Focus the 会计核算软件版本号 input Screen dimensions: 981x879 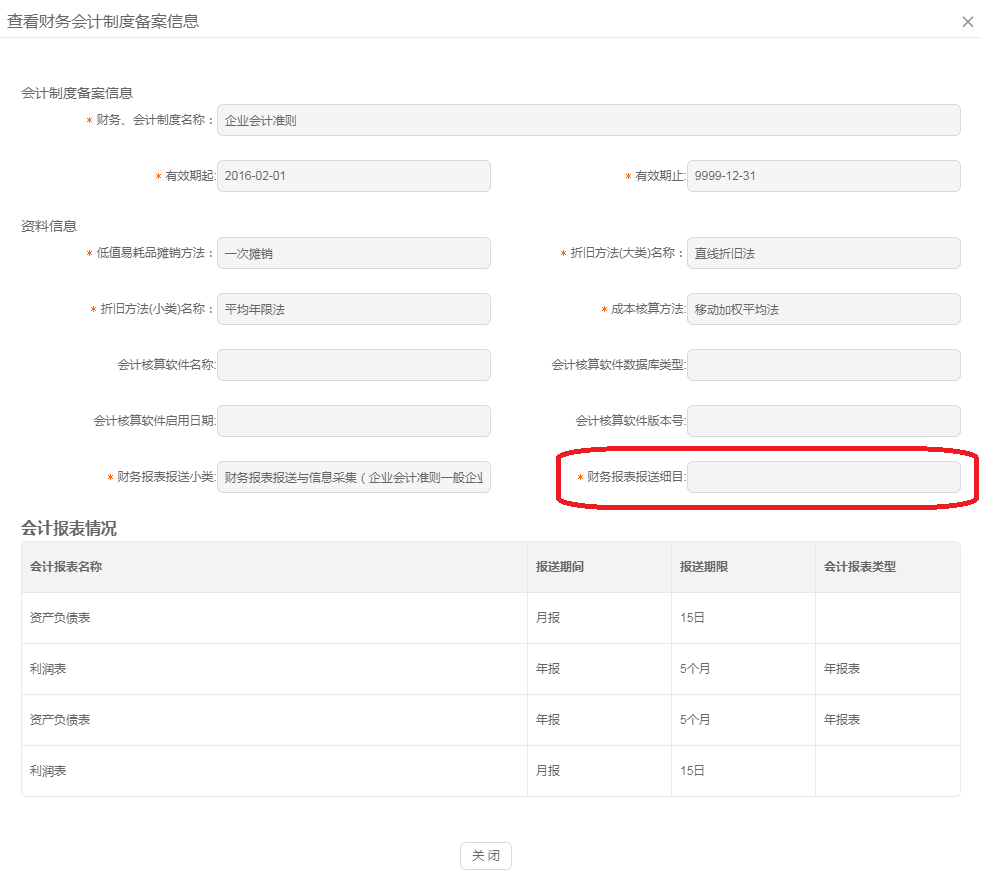point(823,421)
